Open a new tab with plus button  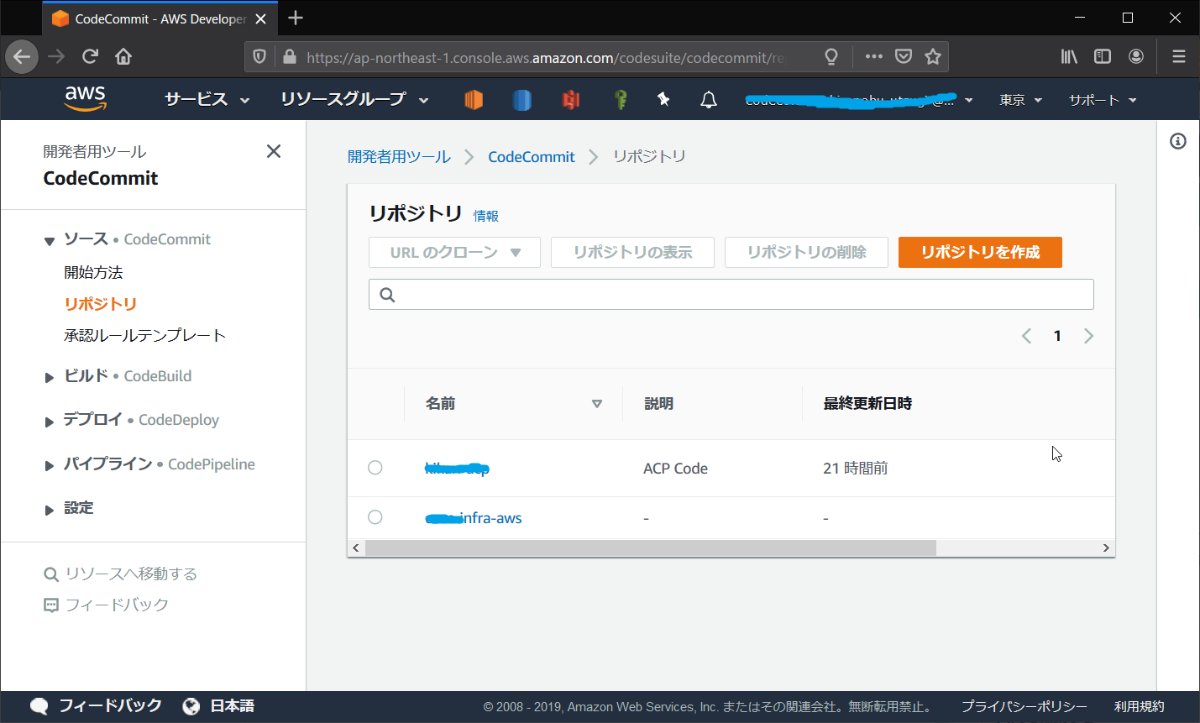tap(295, 18)
